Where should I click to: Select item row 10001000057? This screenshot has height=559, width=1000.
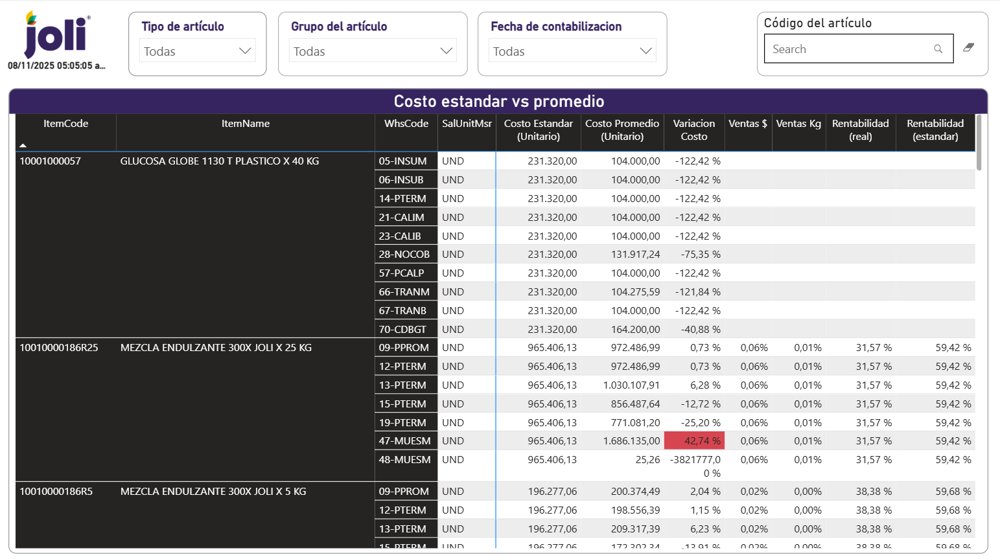50,161
